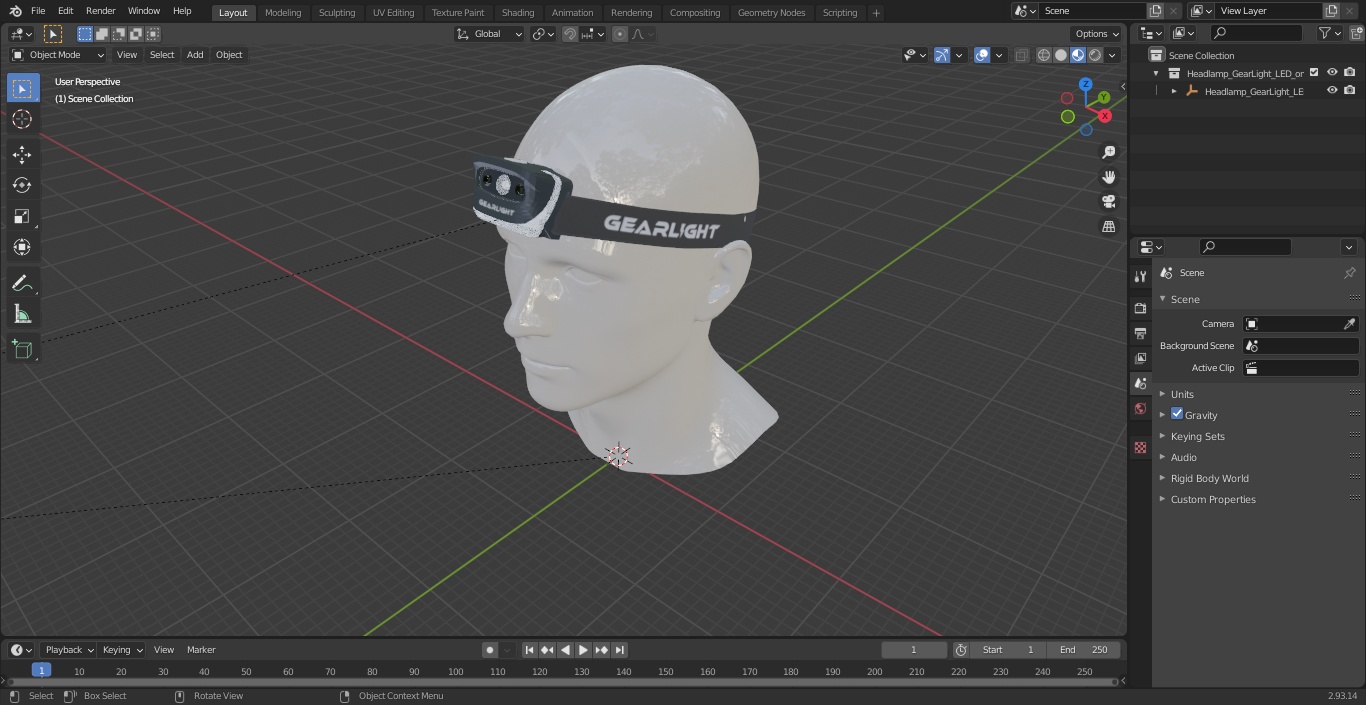Open the Render menu
The image size is (1366, 705).
(x=100, y=11)
